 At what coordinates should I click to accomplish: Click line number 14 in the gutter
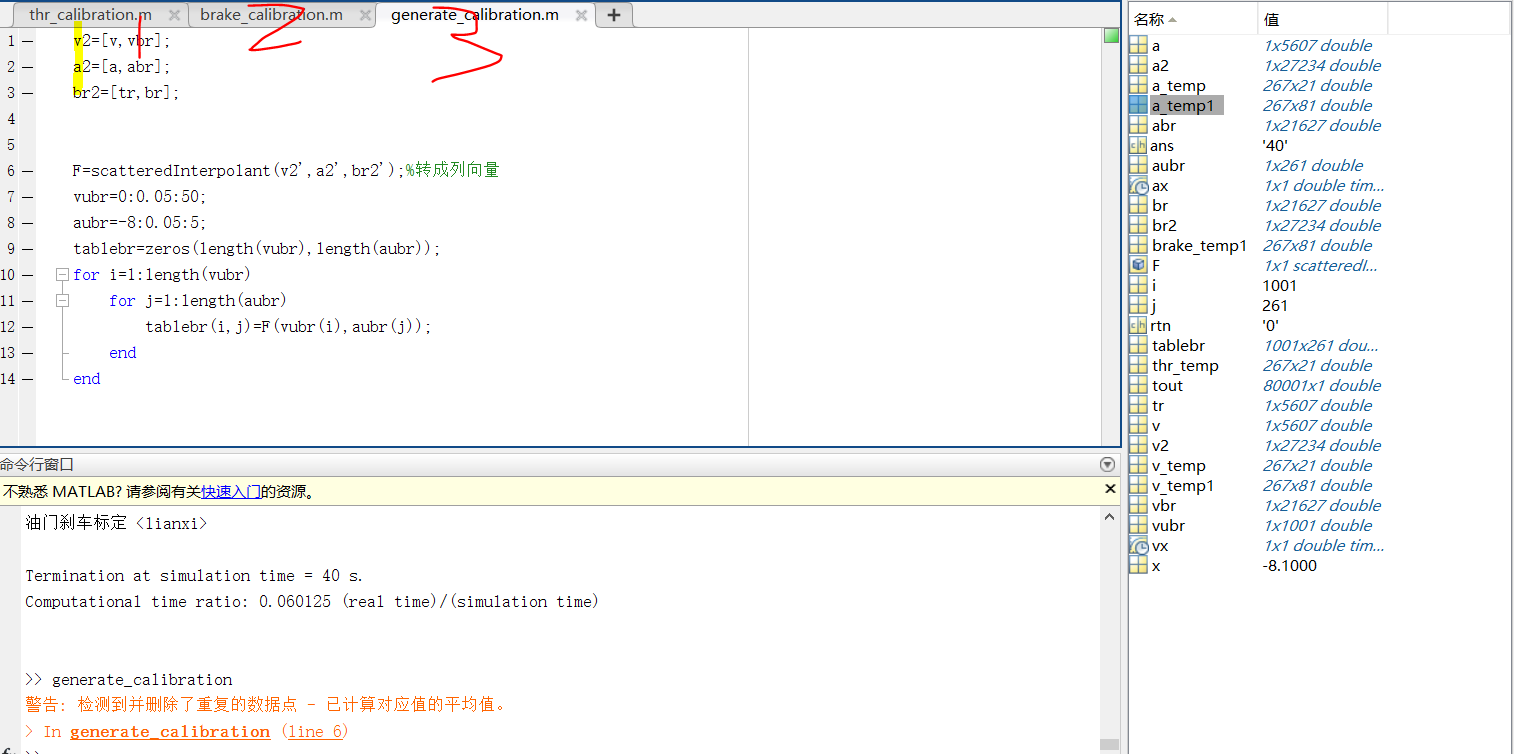[9, 378]
